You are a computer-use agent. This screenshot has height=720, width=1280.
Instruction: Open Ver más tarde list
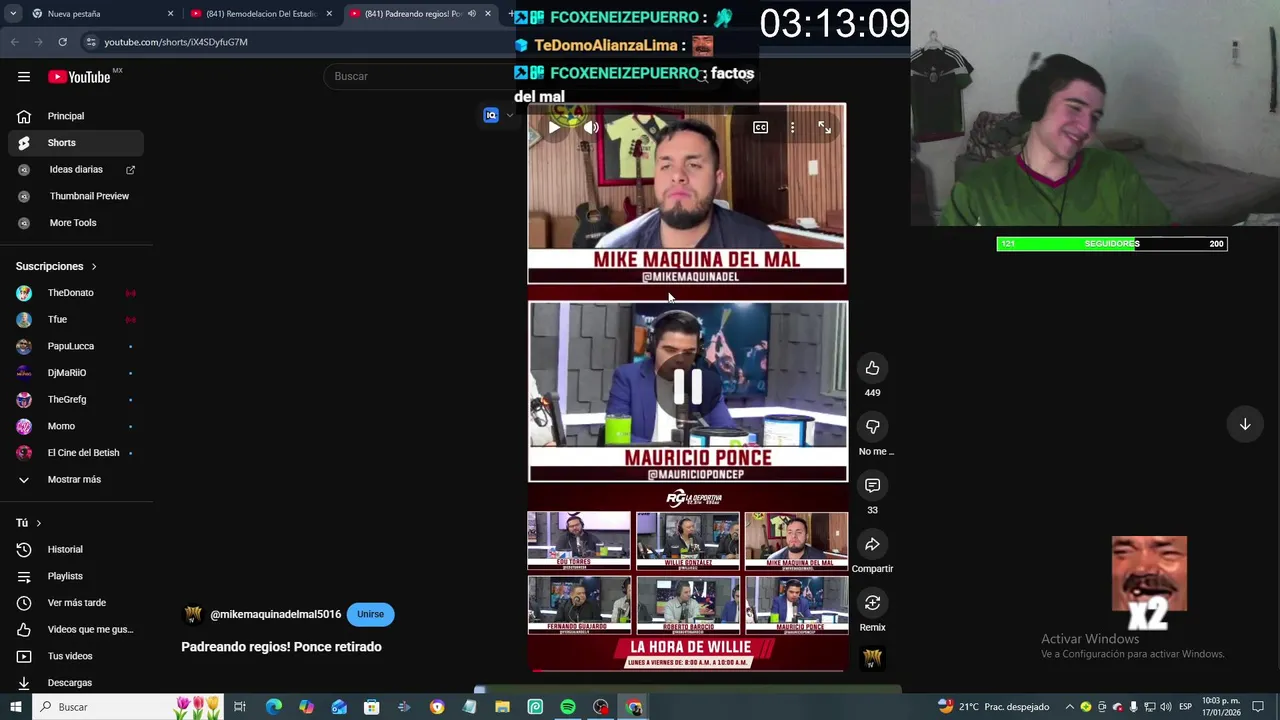coord(76,603)
